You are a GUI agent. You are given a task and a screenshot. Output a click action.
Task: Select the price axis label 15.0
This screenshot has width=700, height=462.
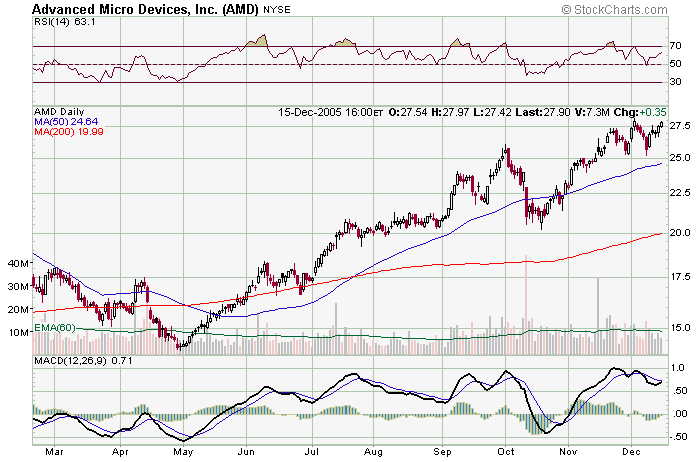click(x=680, y=328)
